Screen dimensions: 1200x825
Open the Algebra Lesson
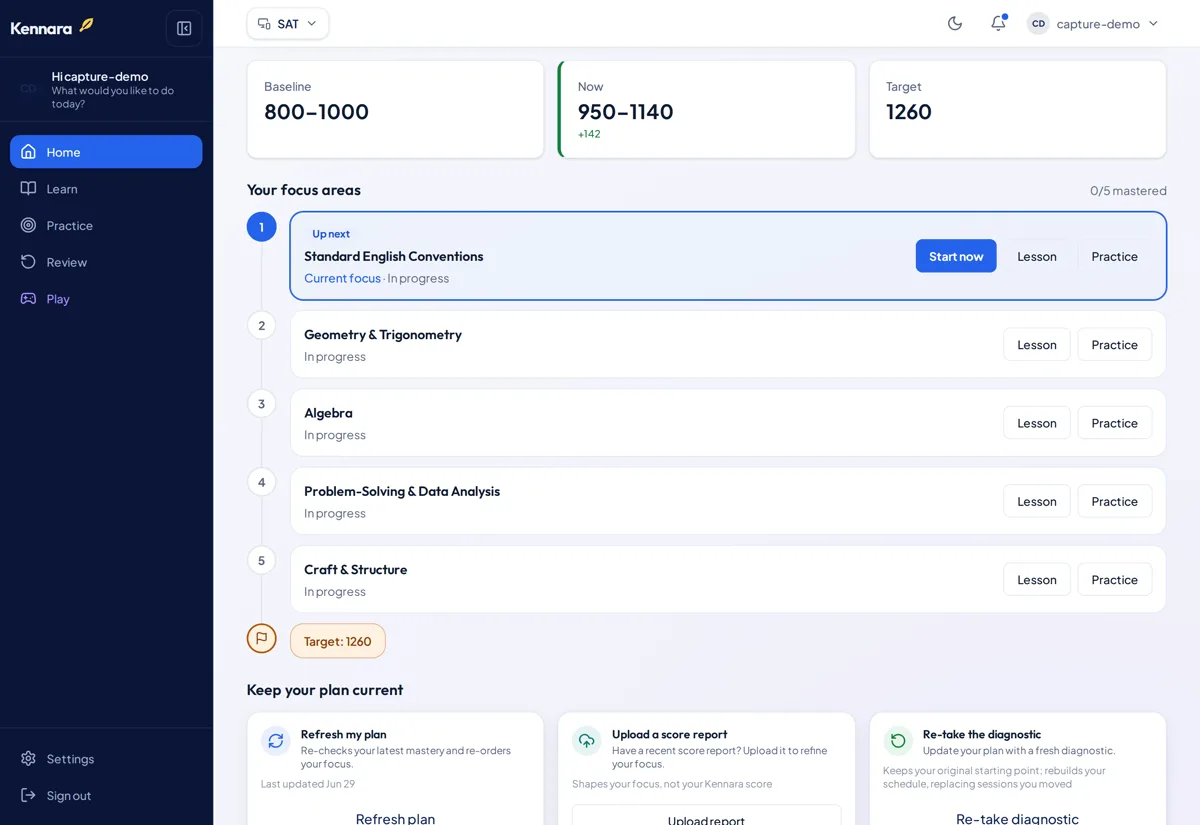1037,423
